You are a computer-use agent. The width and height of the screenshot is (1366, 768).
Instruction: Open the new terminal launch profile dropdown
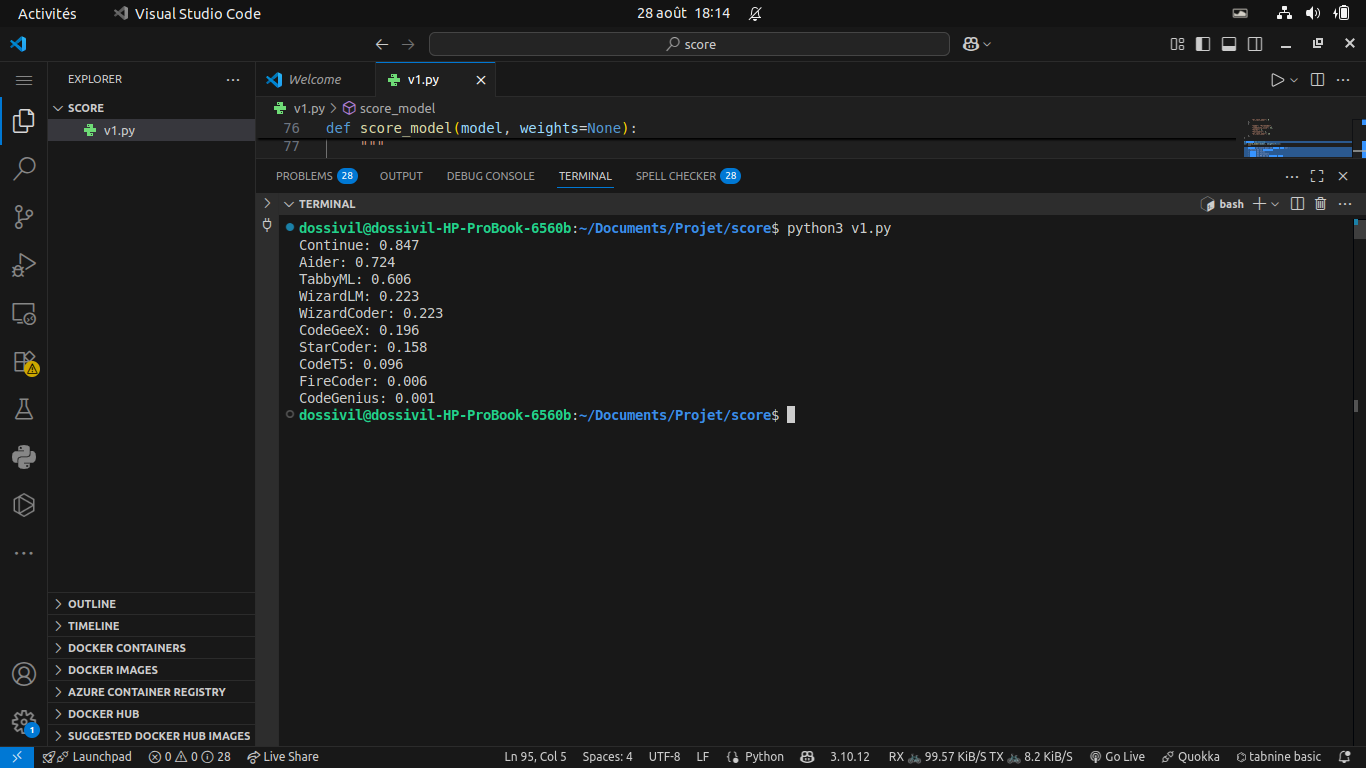click(x=1275, y=204)
